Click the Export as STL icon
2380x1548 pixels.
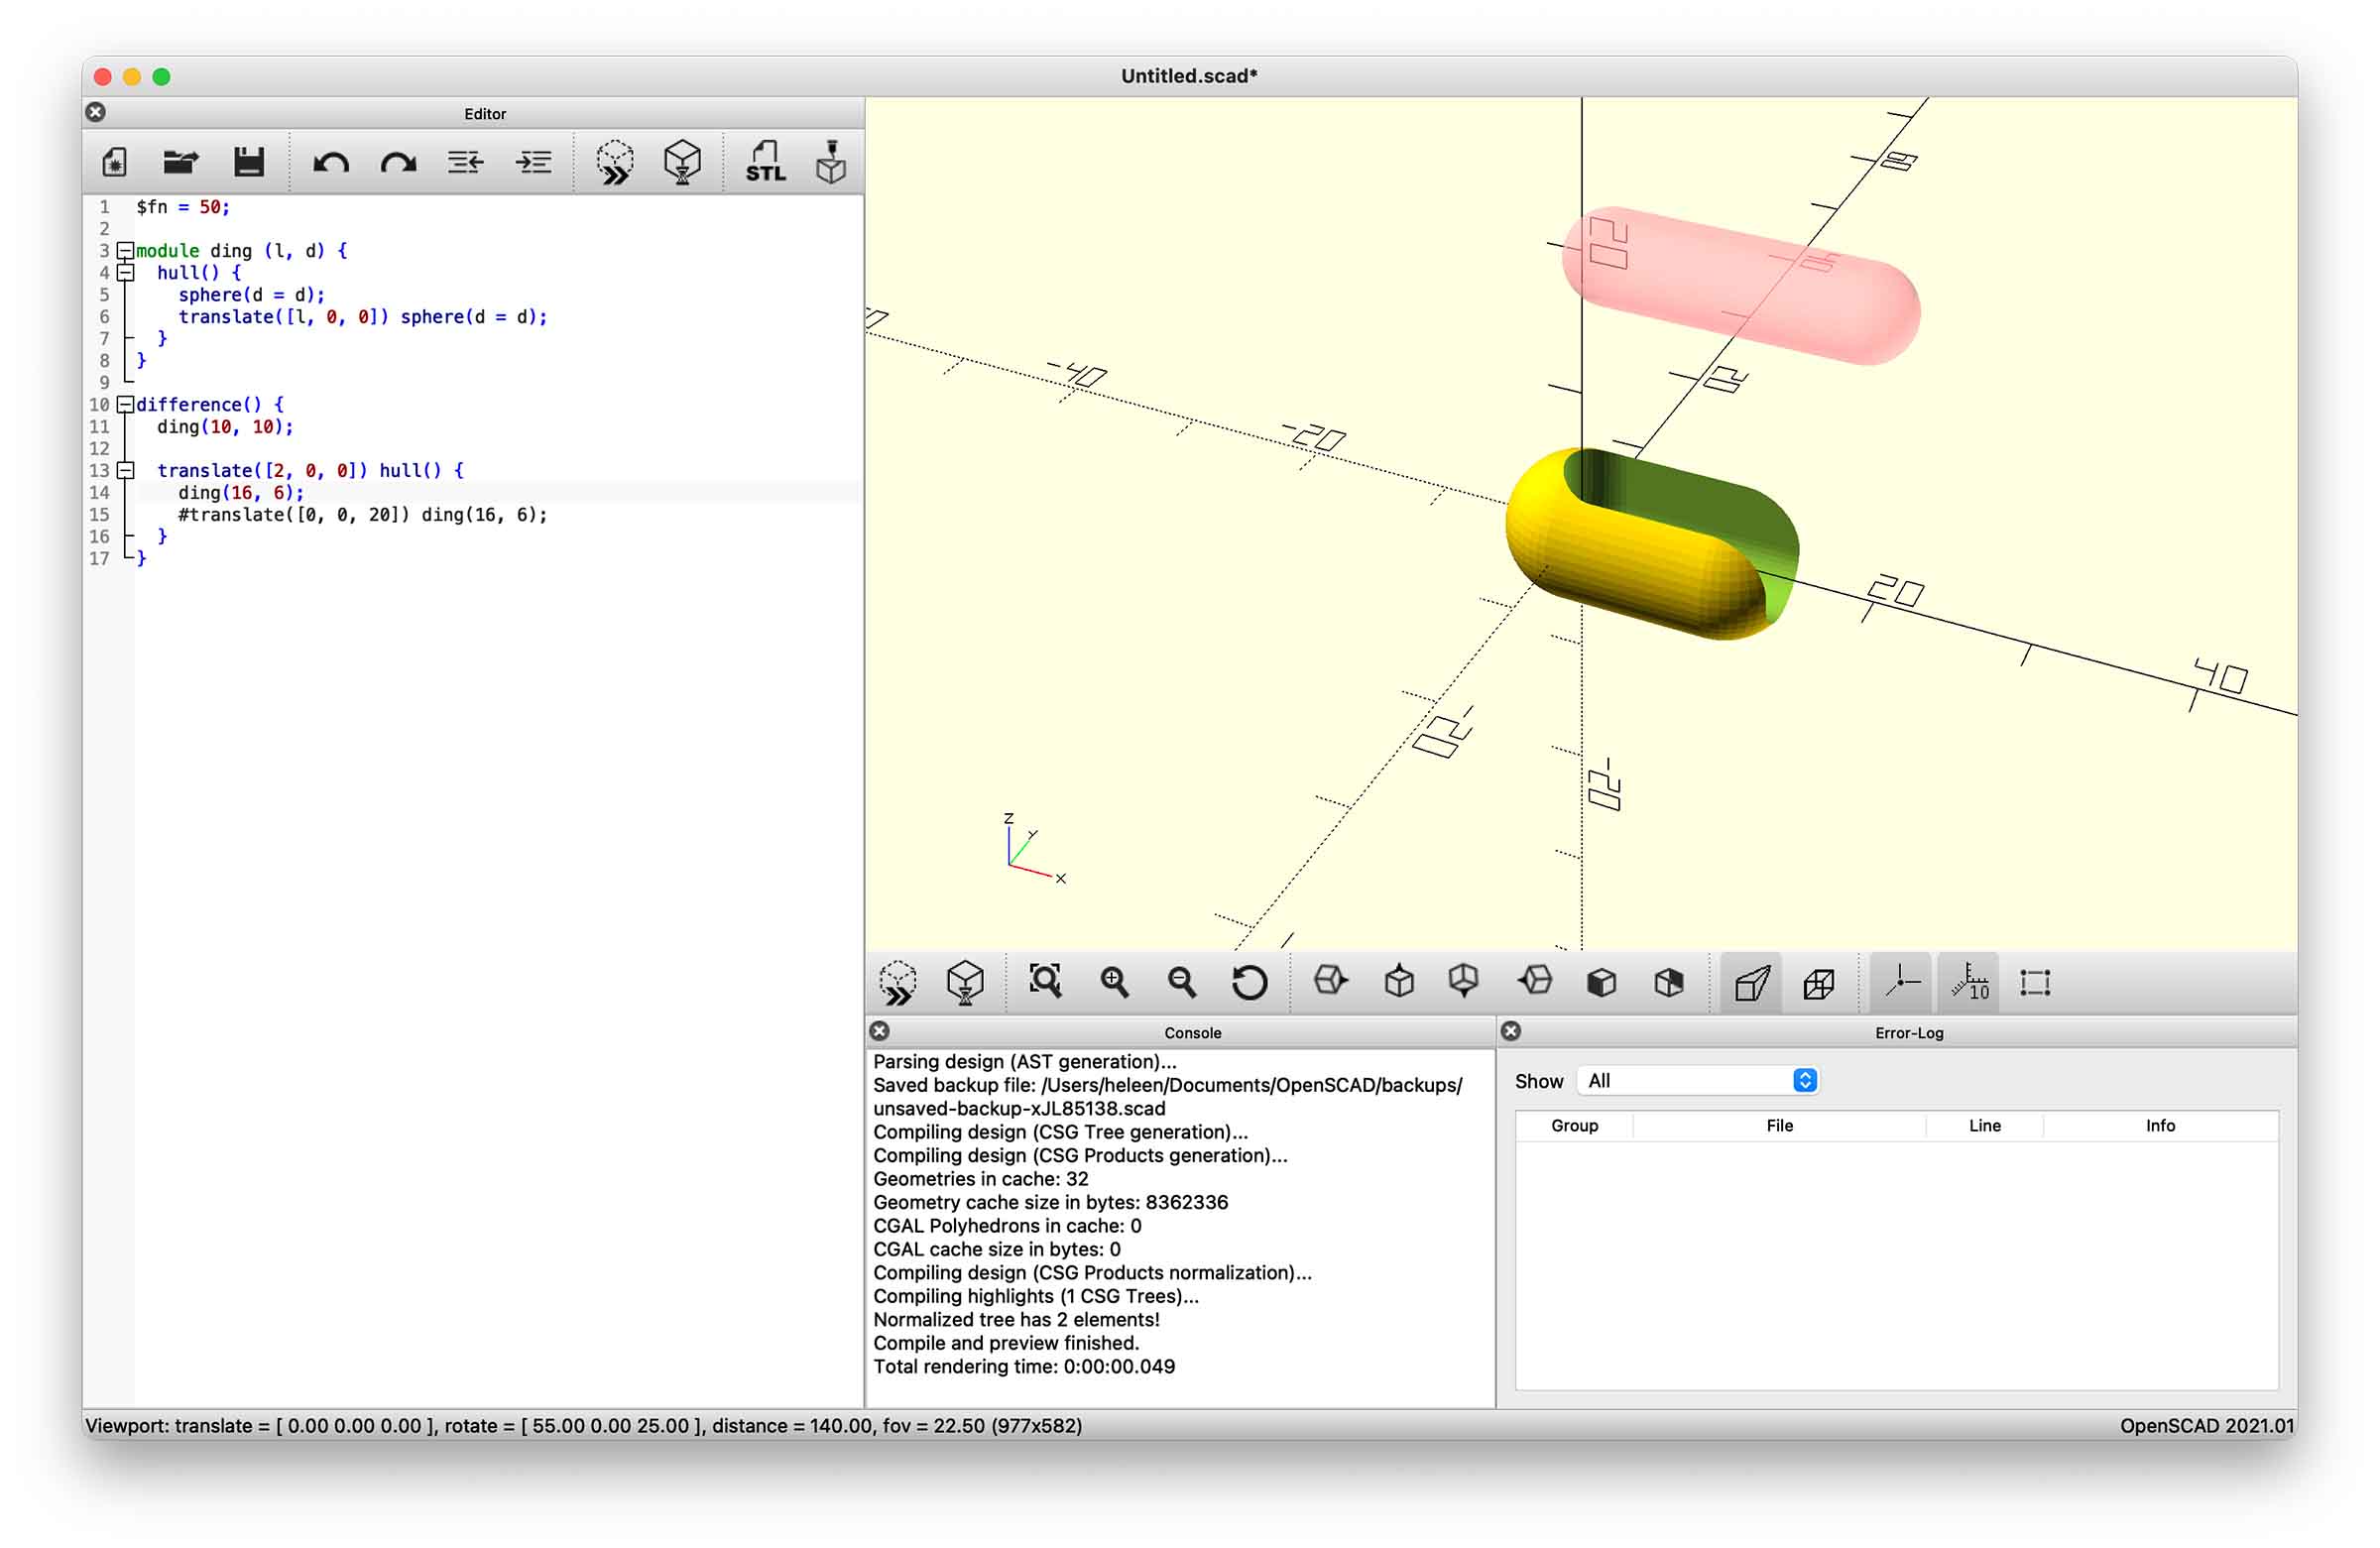point(765,162)
